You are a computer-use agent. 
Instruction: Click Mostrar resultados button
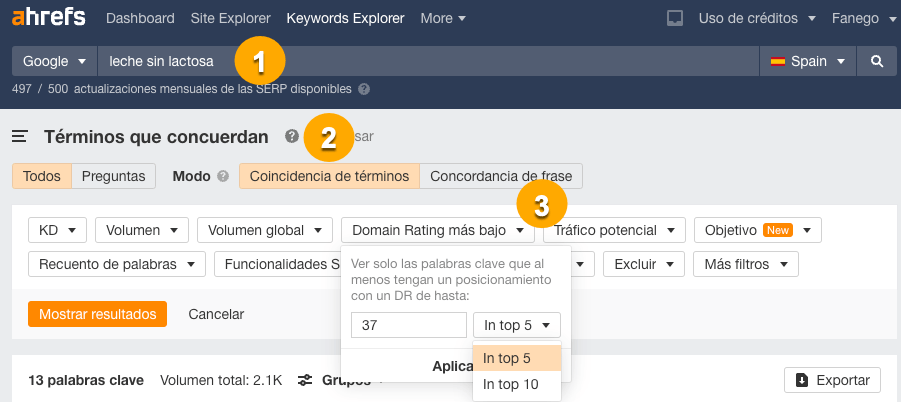(97, 314)
